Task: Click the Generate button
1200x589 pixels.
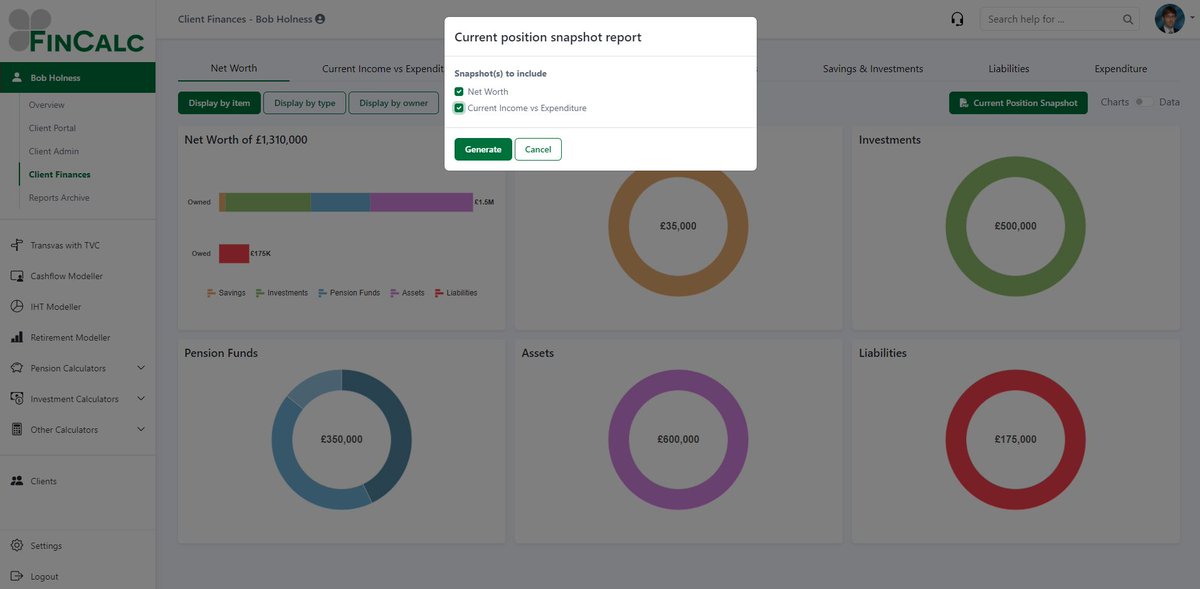Action: [483, 148]
